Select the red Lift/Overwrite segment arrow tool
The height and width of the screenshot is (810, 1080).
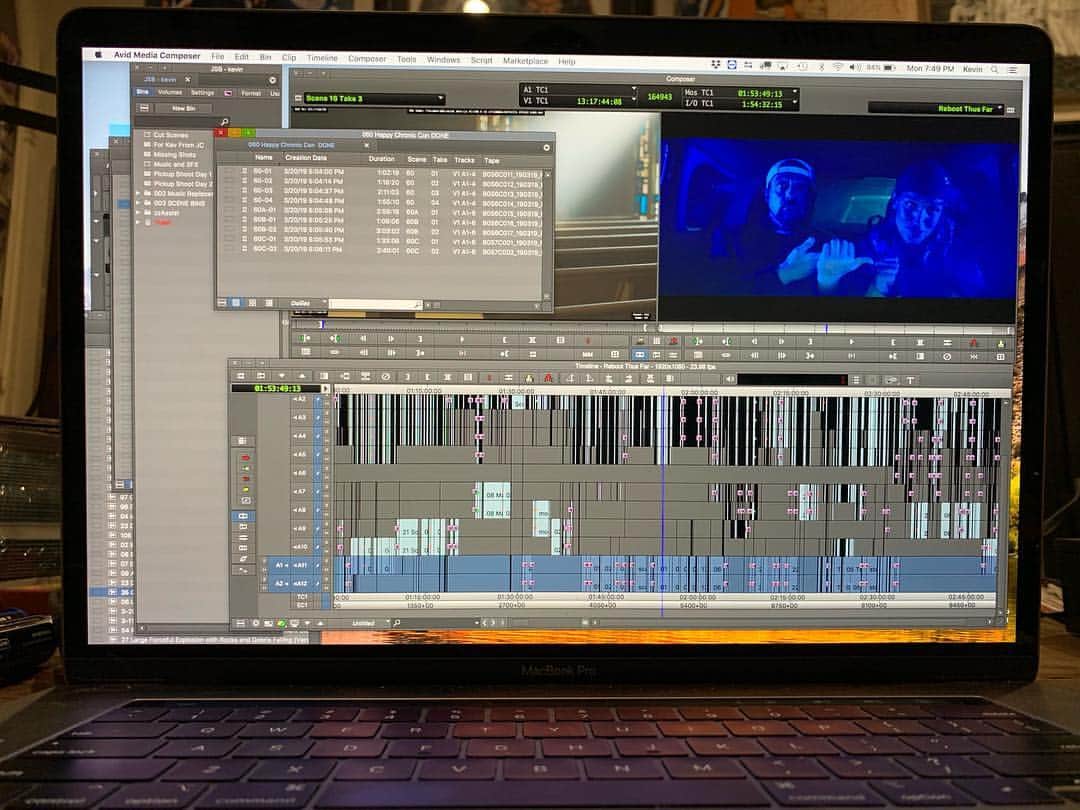[245, 457]
